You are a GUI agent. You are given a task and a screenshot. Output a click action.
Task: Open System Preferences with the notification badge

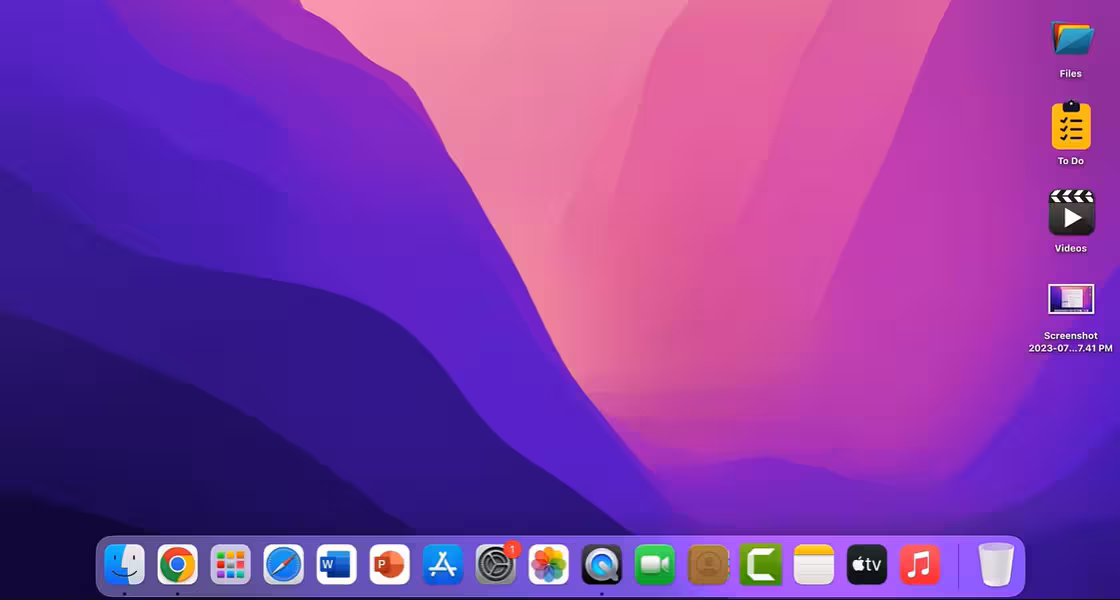tap(496, 564)
